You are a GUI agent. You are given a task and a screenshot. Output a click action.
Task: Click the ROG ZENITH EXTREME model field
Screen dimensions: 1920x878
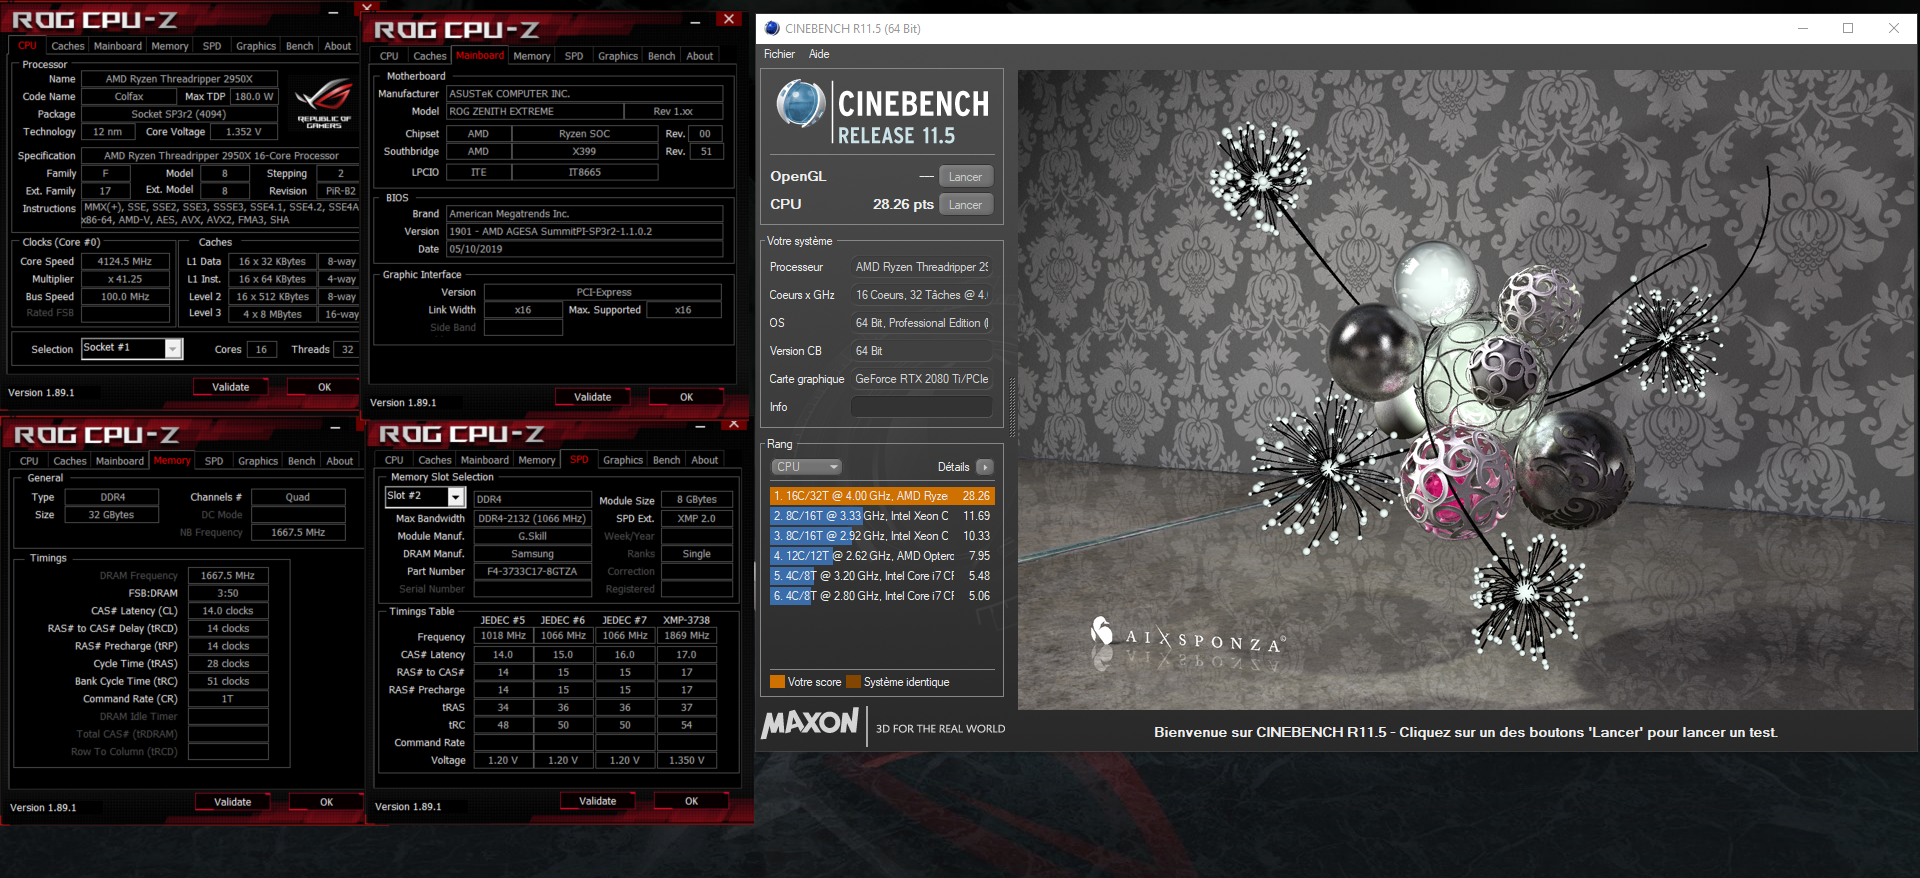pyautogui.click(x=534, y=112)
